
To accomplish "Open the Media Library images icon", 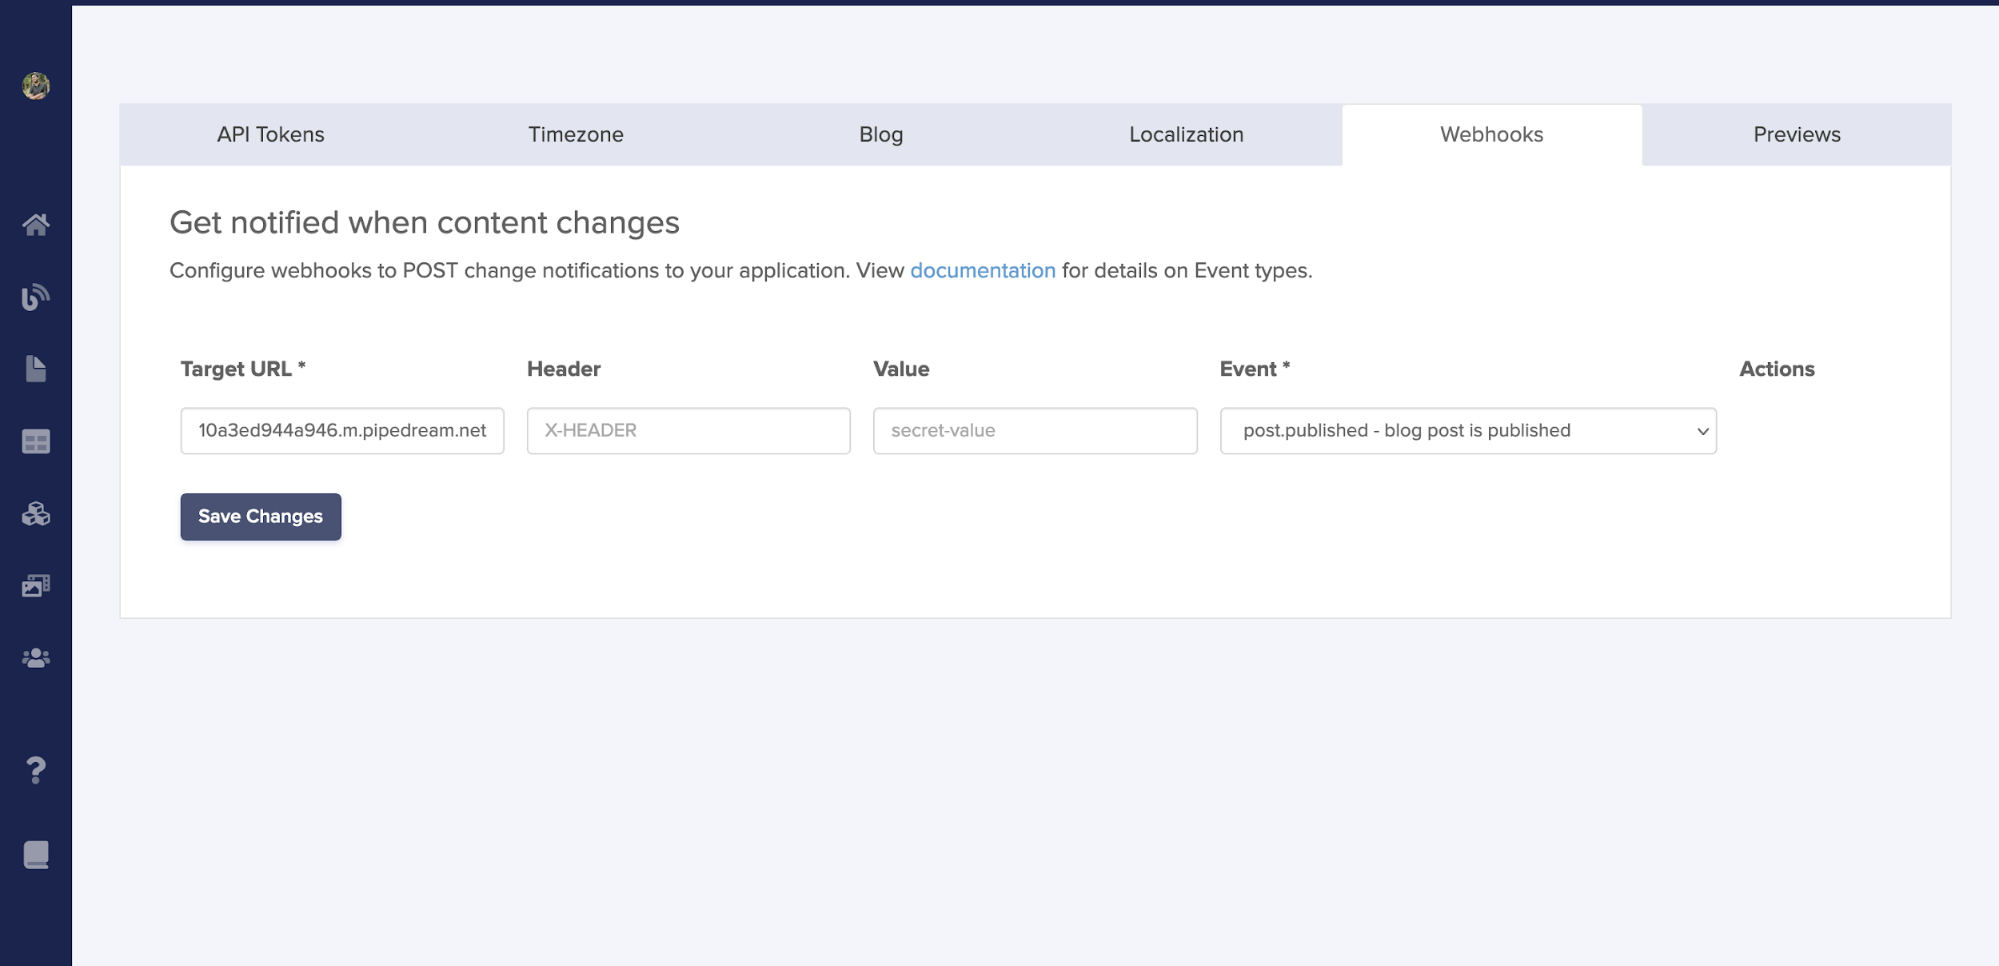I will [36, 586].
